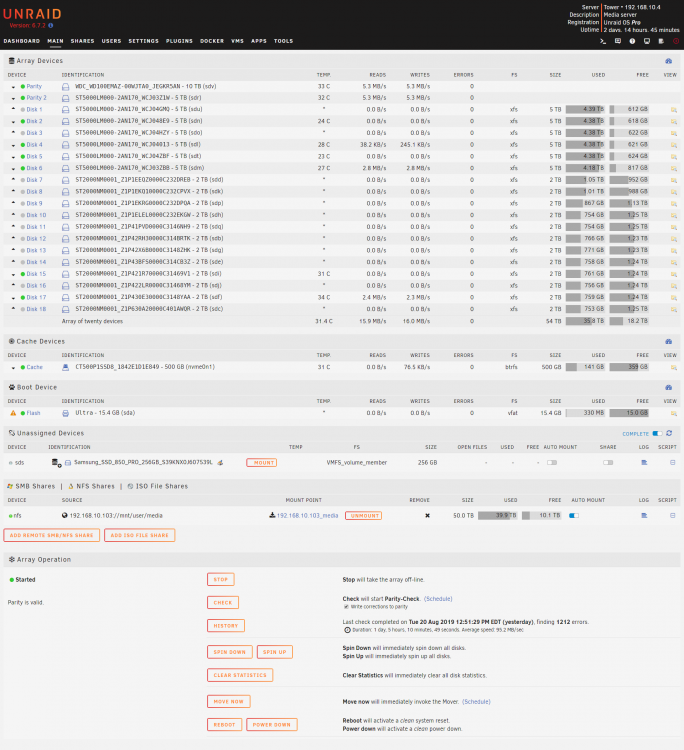Open script icon for nfs share
Screen dimensions: 684x750
pos(673,516)
